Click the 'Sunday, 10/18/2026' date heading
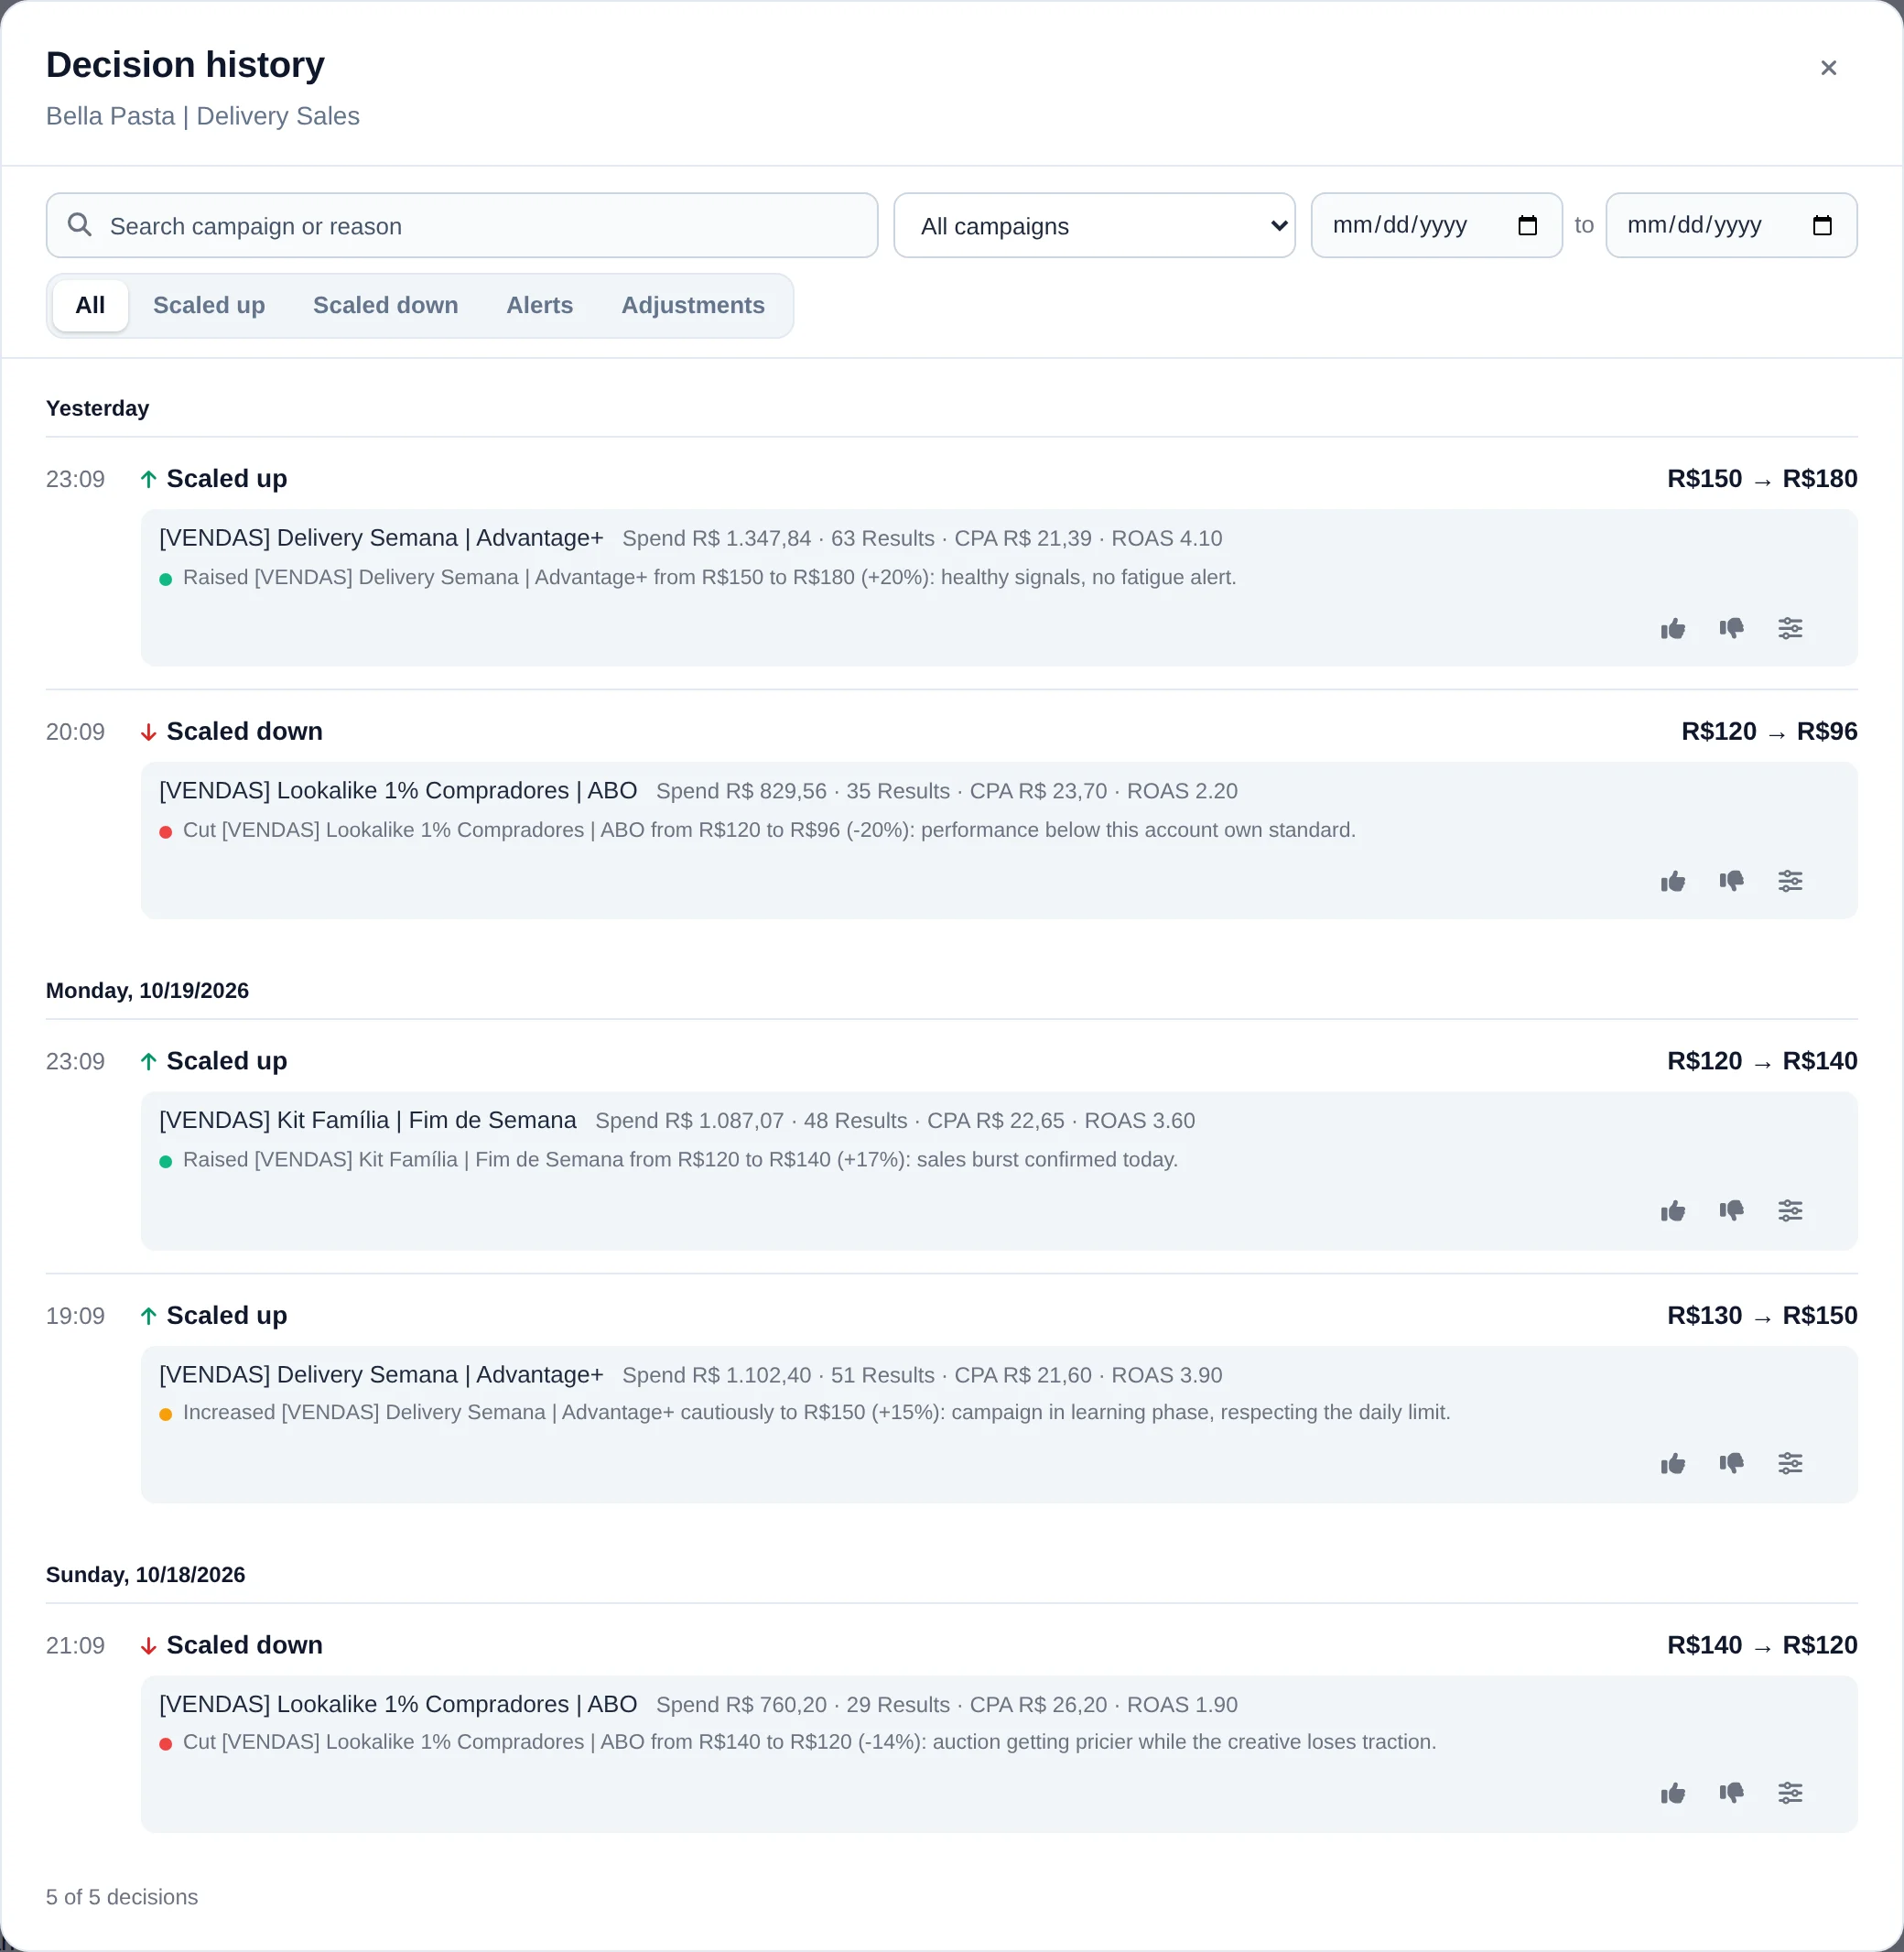Viewport: 1904px width, 1952px height. pos(145,1575)
